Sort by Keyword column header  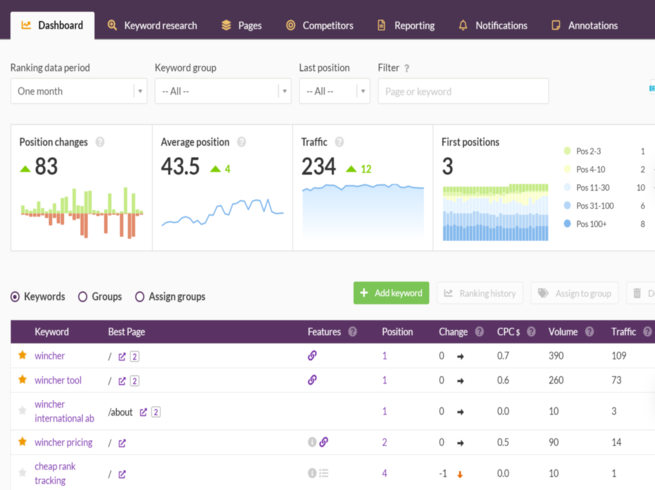click(x=51, y=332)
